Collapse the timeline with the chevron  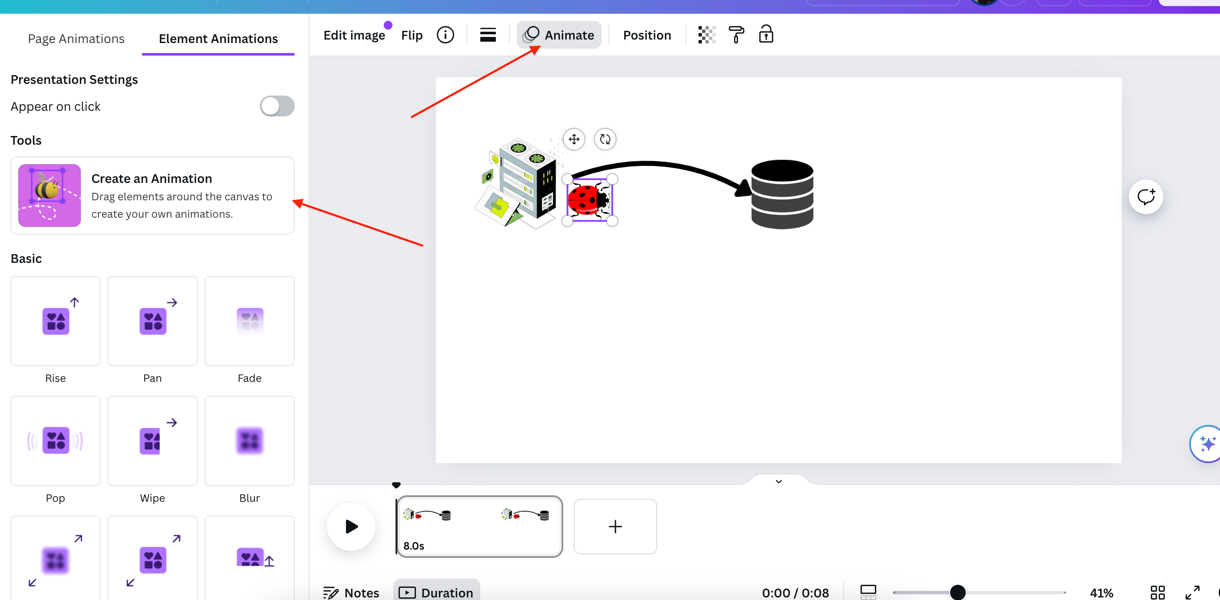pos(779,481)
